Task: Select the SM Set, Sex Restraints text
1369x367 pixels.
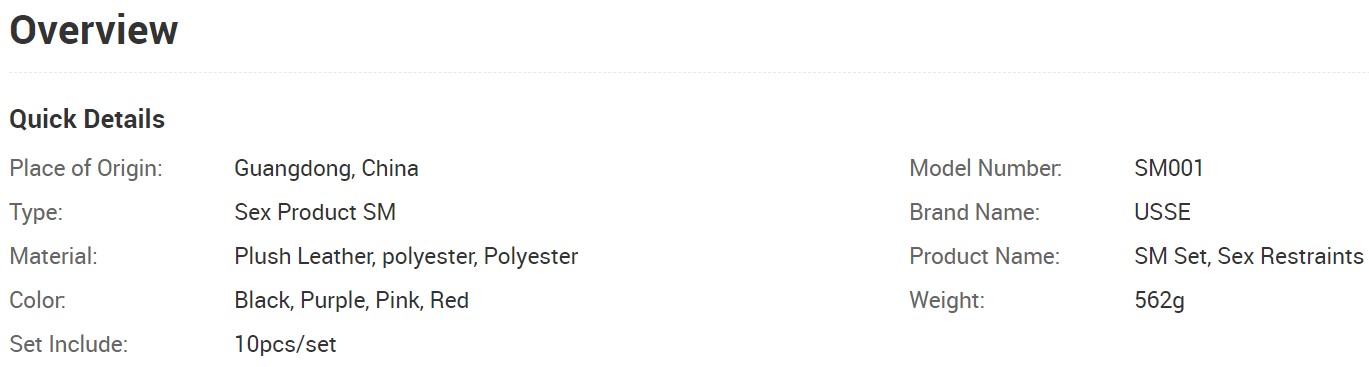Action: pos(1249,256)
